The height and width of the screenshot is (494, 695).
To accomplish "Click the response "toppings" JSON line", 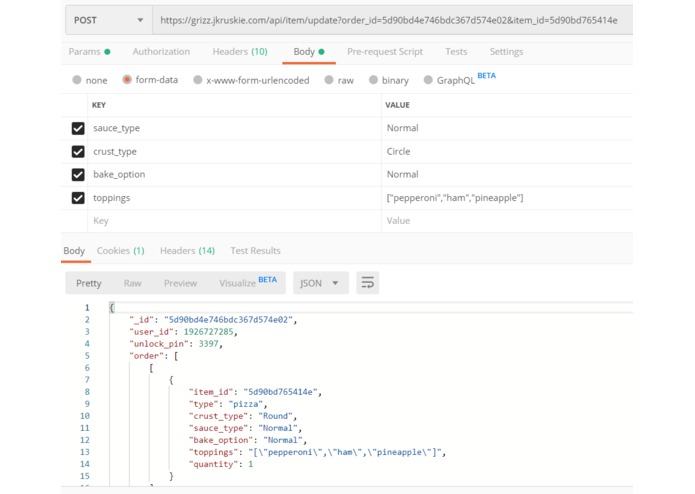I will (317, 452).
